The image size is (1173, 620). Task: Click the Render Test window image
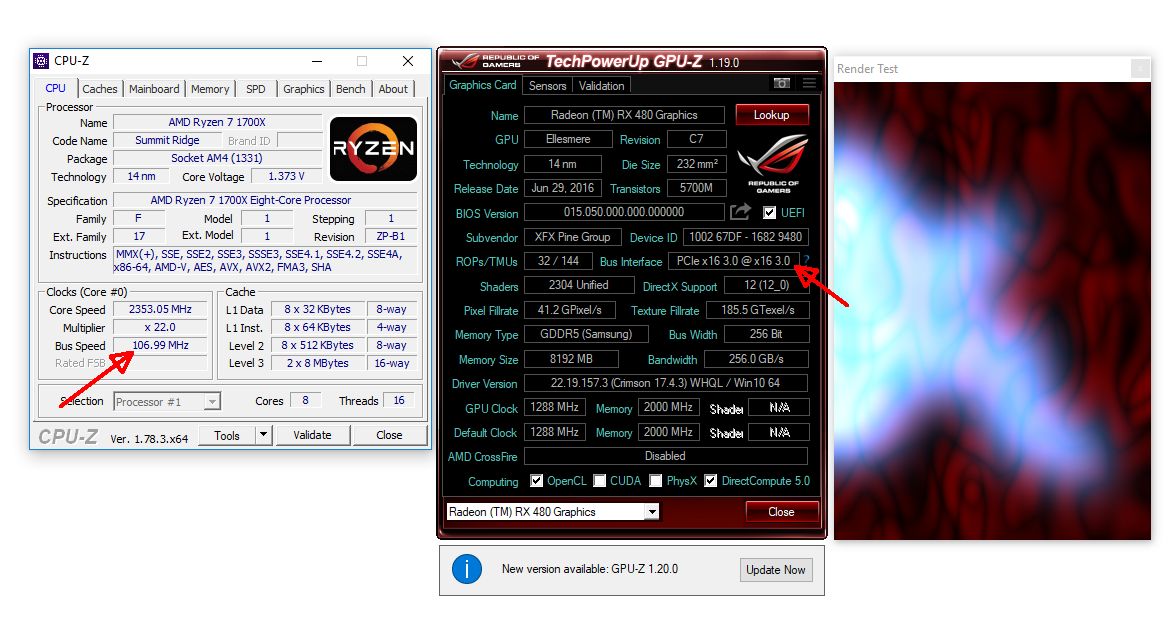pyautogui.click(x=992, y=311)
